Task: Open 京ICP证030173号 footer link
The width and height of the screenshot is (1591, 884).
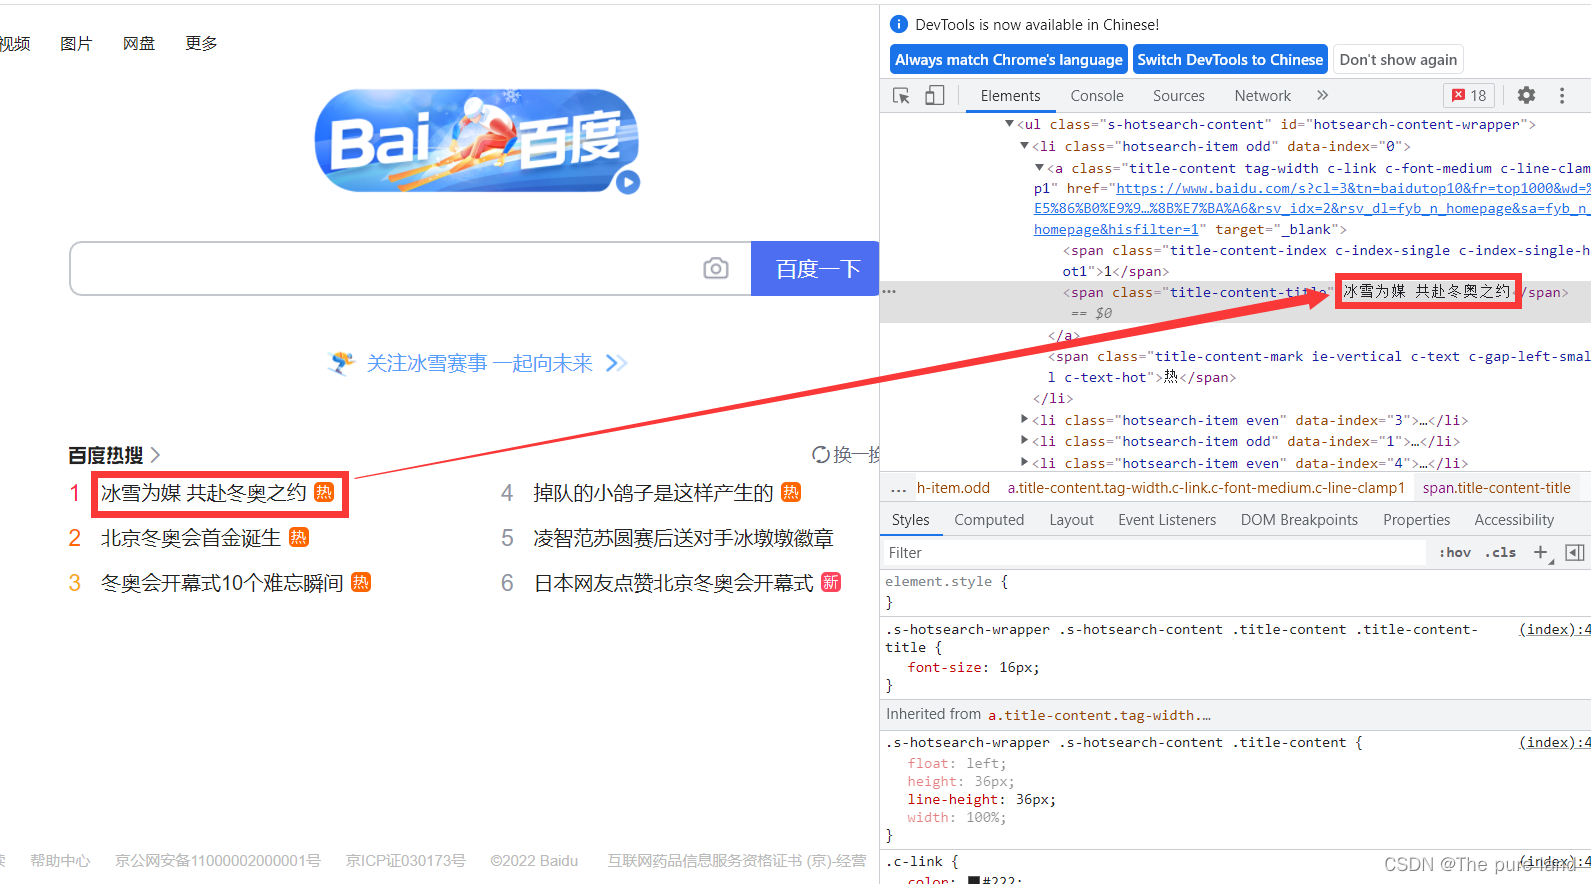Action: click(x=405, y=860)
